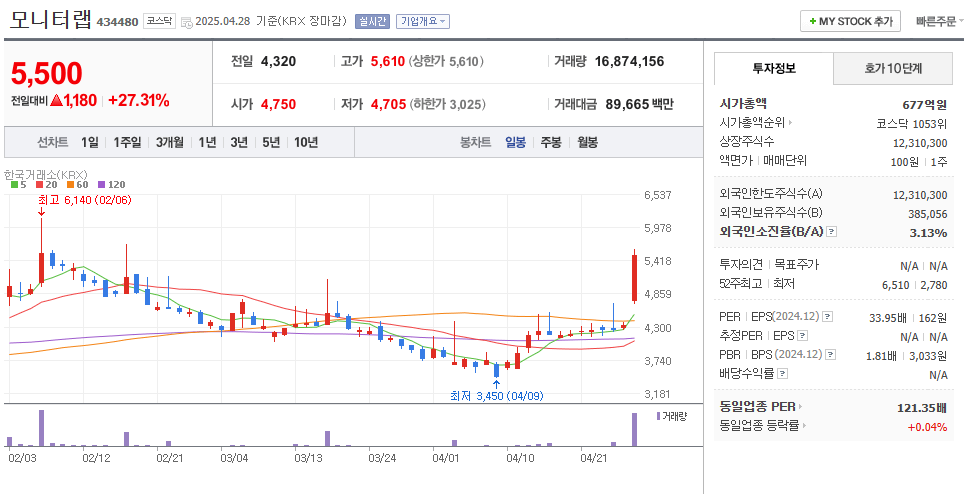968x494 pixels.
Task: Open the 기업개요 dropdown
Action: point(423,22)
